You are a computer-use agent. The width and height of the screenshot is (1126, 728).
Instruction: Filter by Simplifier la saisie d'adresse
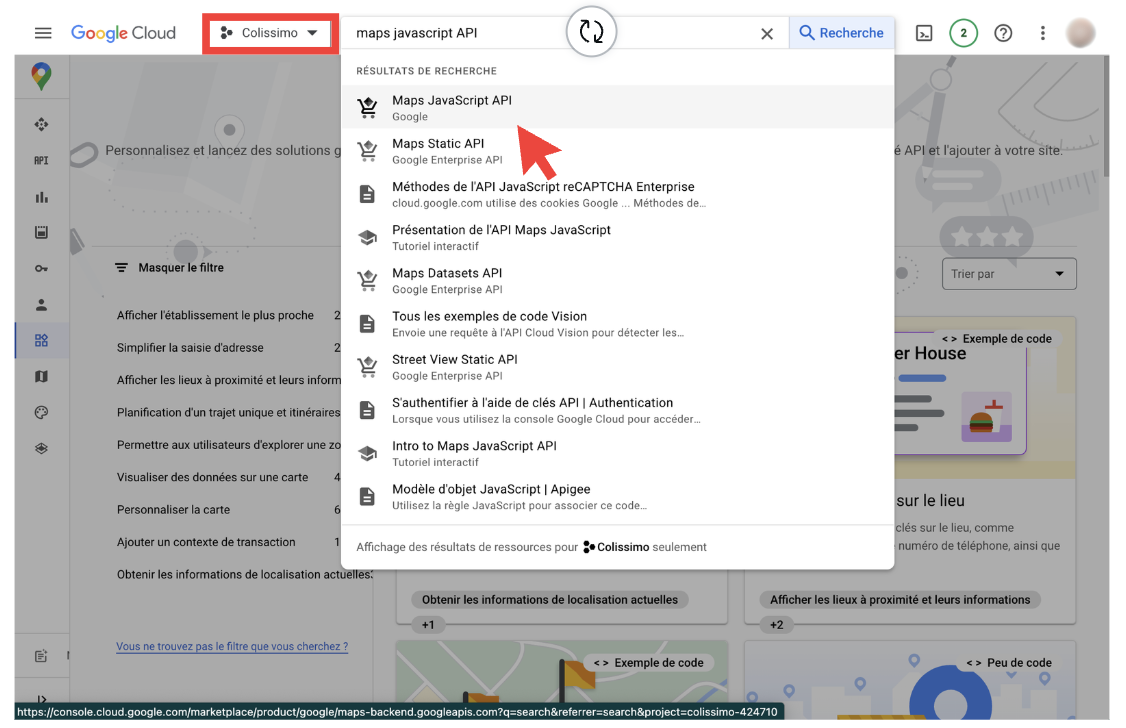click(x=190, y=347)
